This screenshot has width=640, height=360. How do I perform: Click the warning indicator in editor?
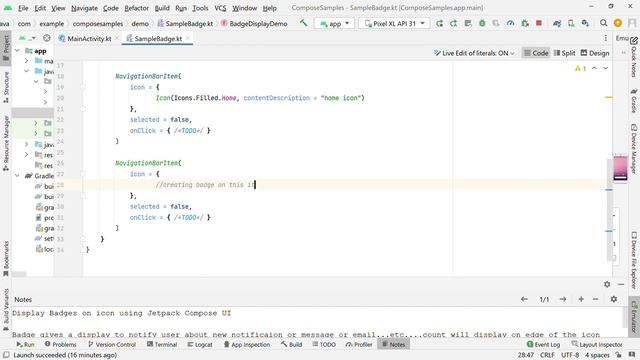(580, 68)
